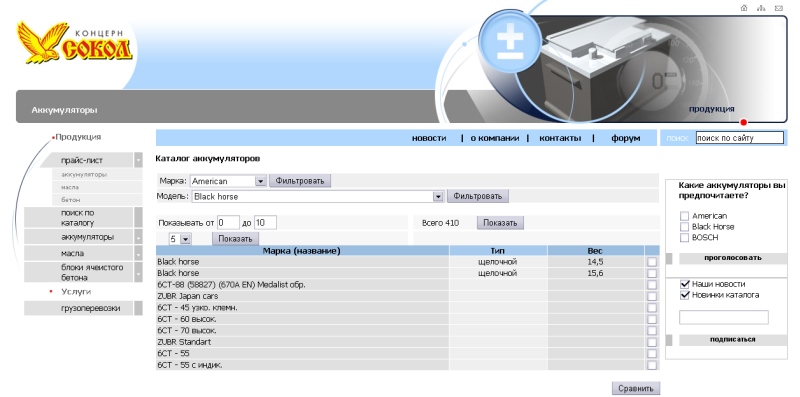The height and width of the screenshot is (397, 800).
Task: Go to the форум menu item
Action: tap(626, 138)
